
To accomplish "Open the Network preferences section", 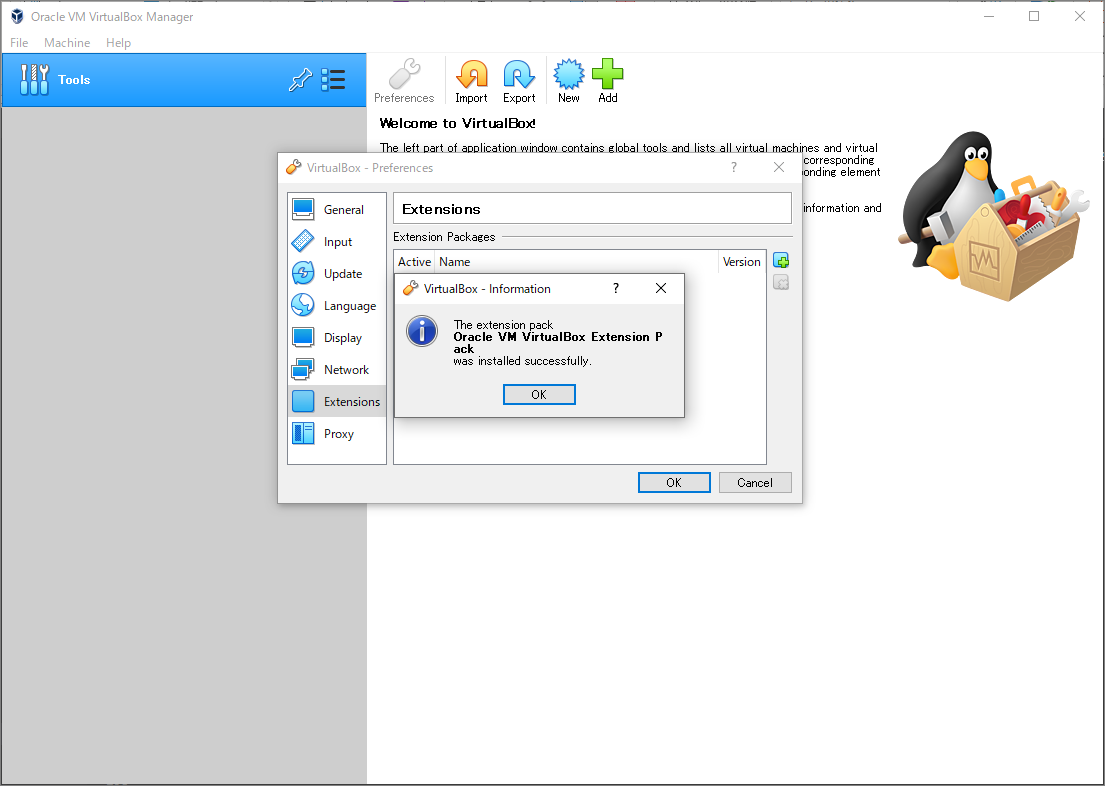I will click(337, 369).
